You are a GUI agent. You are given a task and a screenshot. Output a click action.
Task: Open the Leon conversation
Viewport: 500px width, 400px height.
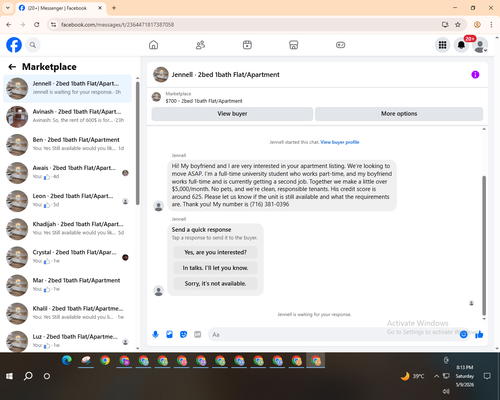pyautogui.click(x=67, y=201)
